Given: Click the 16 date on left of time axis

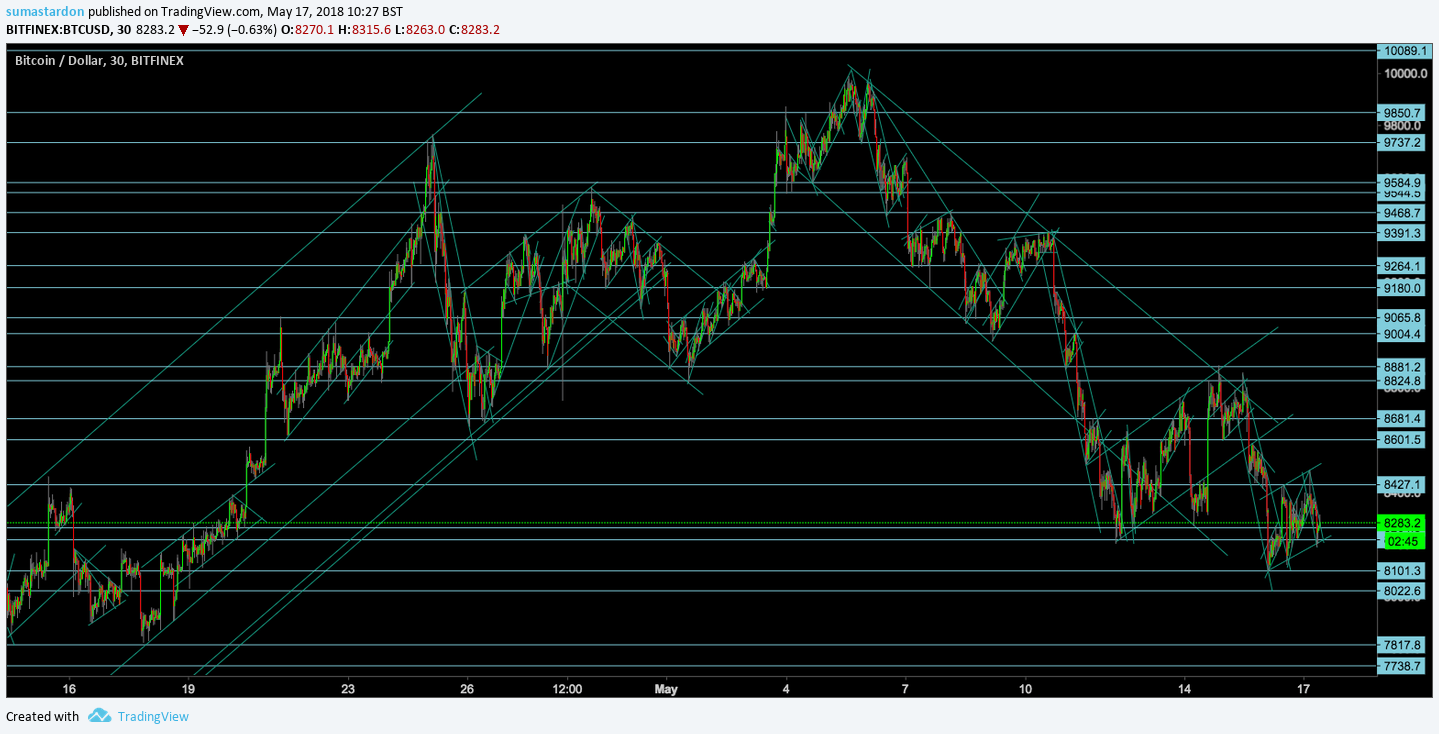Looking at the screenshot, I should (69, 689).
